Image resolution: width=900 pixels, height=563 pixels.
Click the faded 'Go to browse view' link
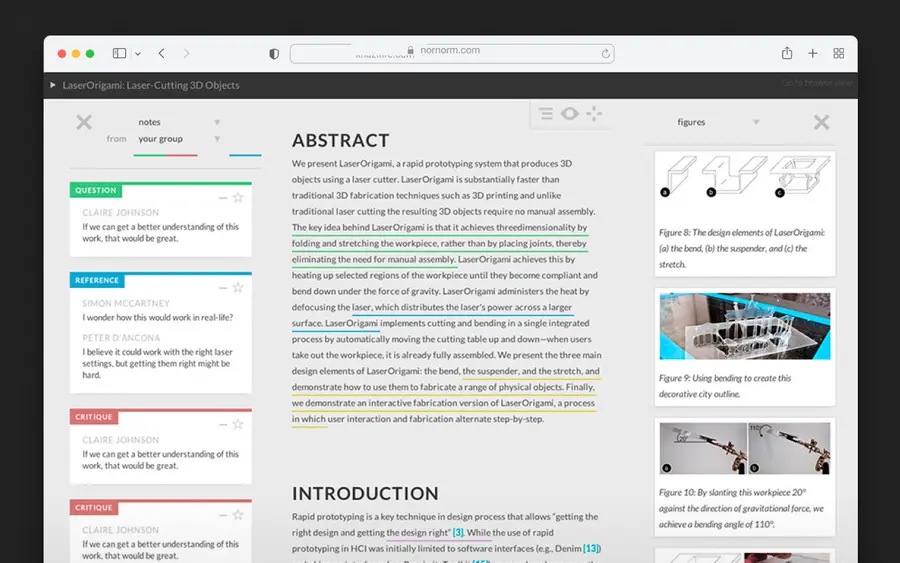point(816,83)
